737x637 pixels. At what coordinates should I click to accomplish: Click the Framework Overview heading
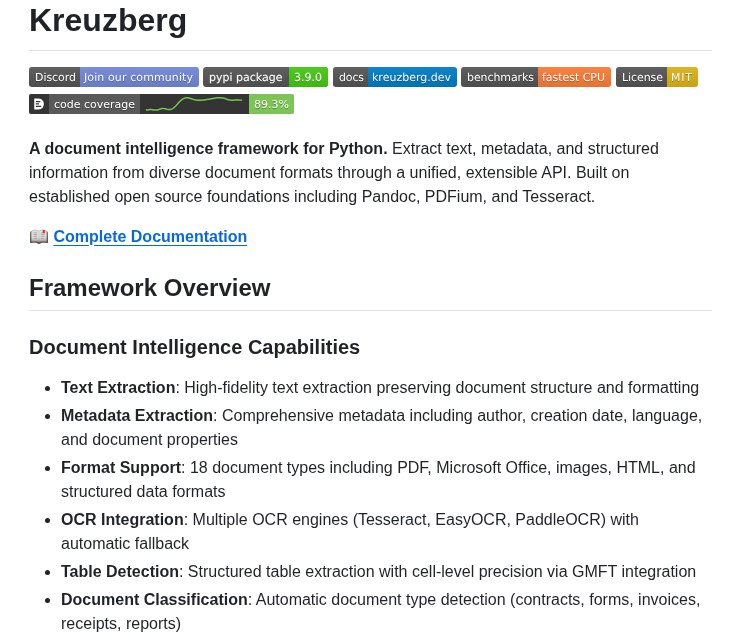tap(149, 288)
